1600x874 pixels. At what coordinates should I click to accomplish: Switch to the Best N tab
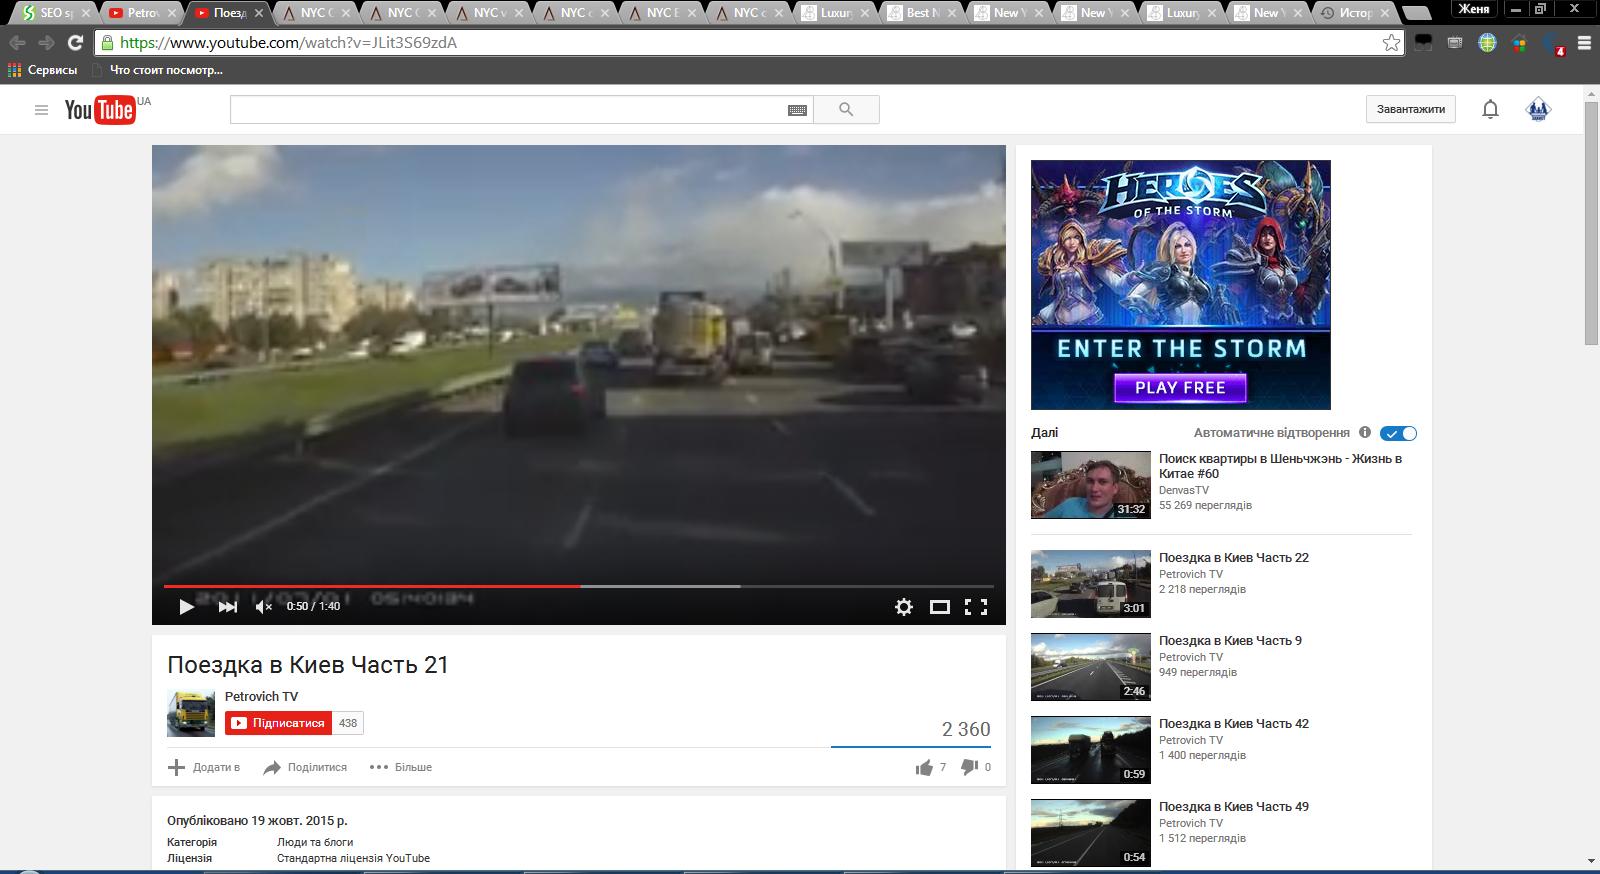(921, 13)
